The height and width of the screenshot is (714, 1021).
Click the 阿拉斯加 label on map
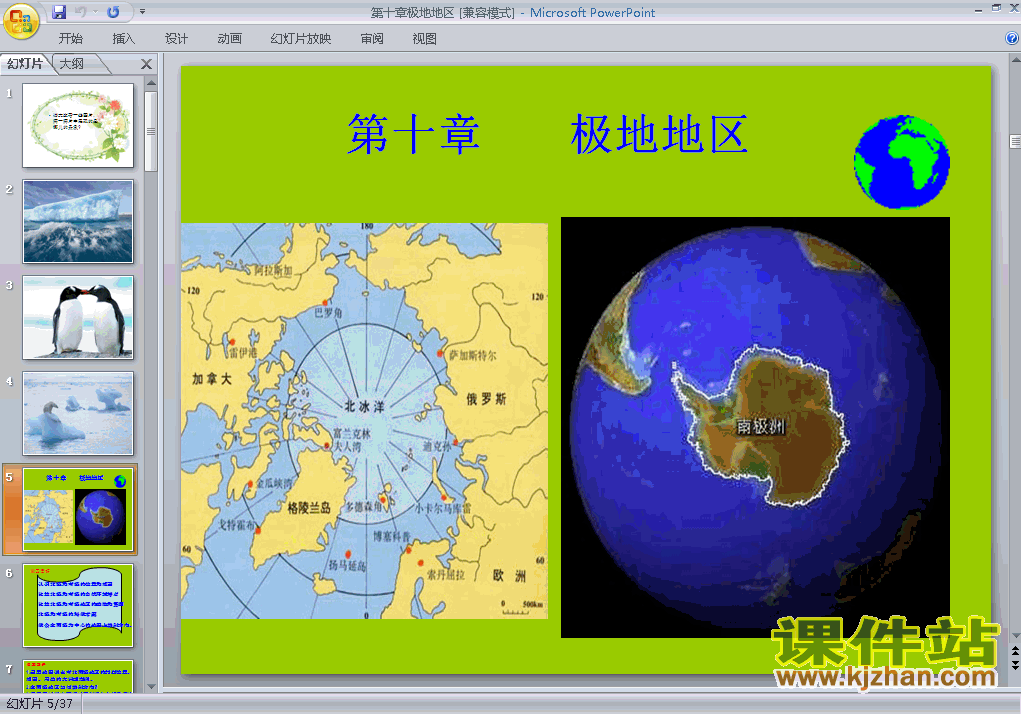tap(273, 270)
